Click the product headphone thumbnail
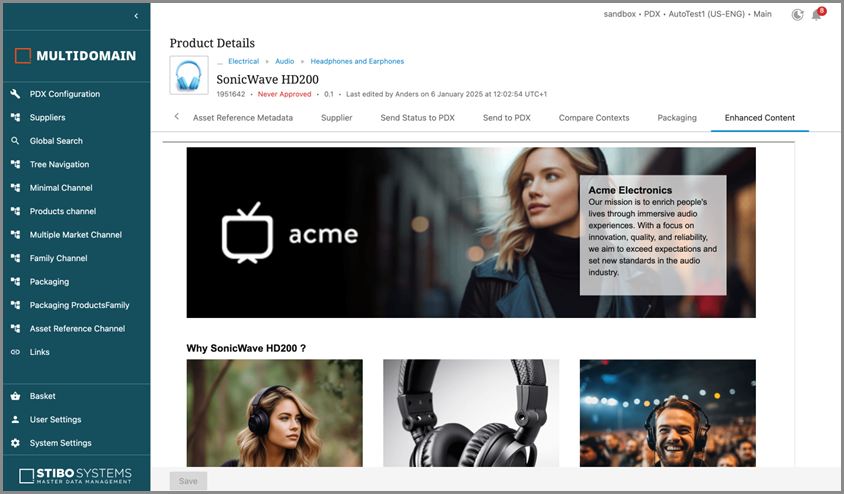The width and height of the screenshot is (844, 494). (189, 75)
